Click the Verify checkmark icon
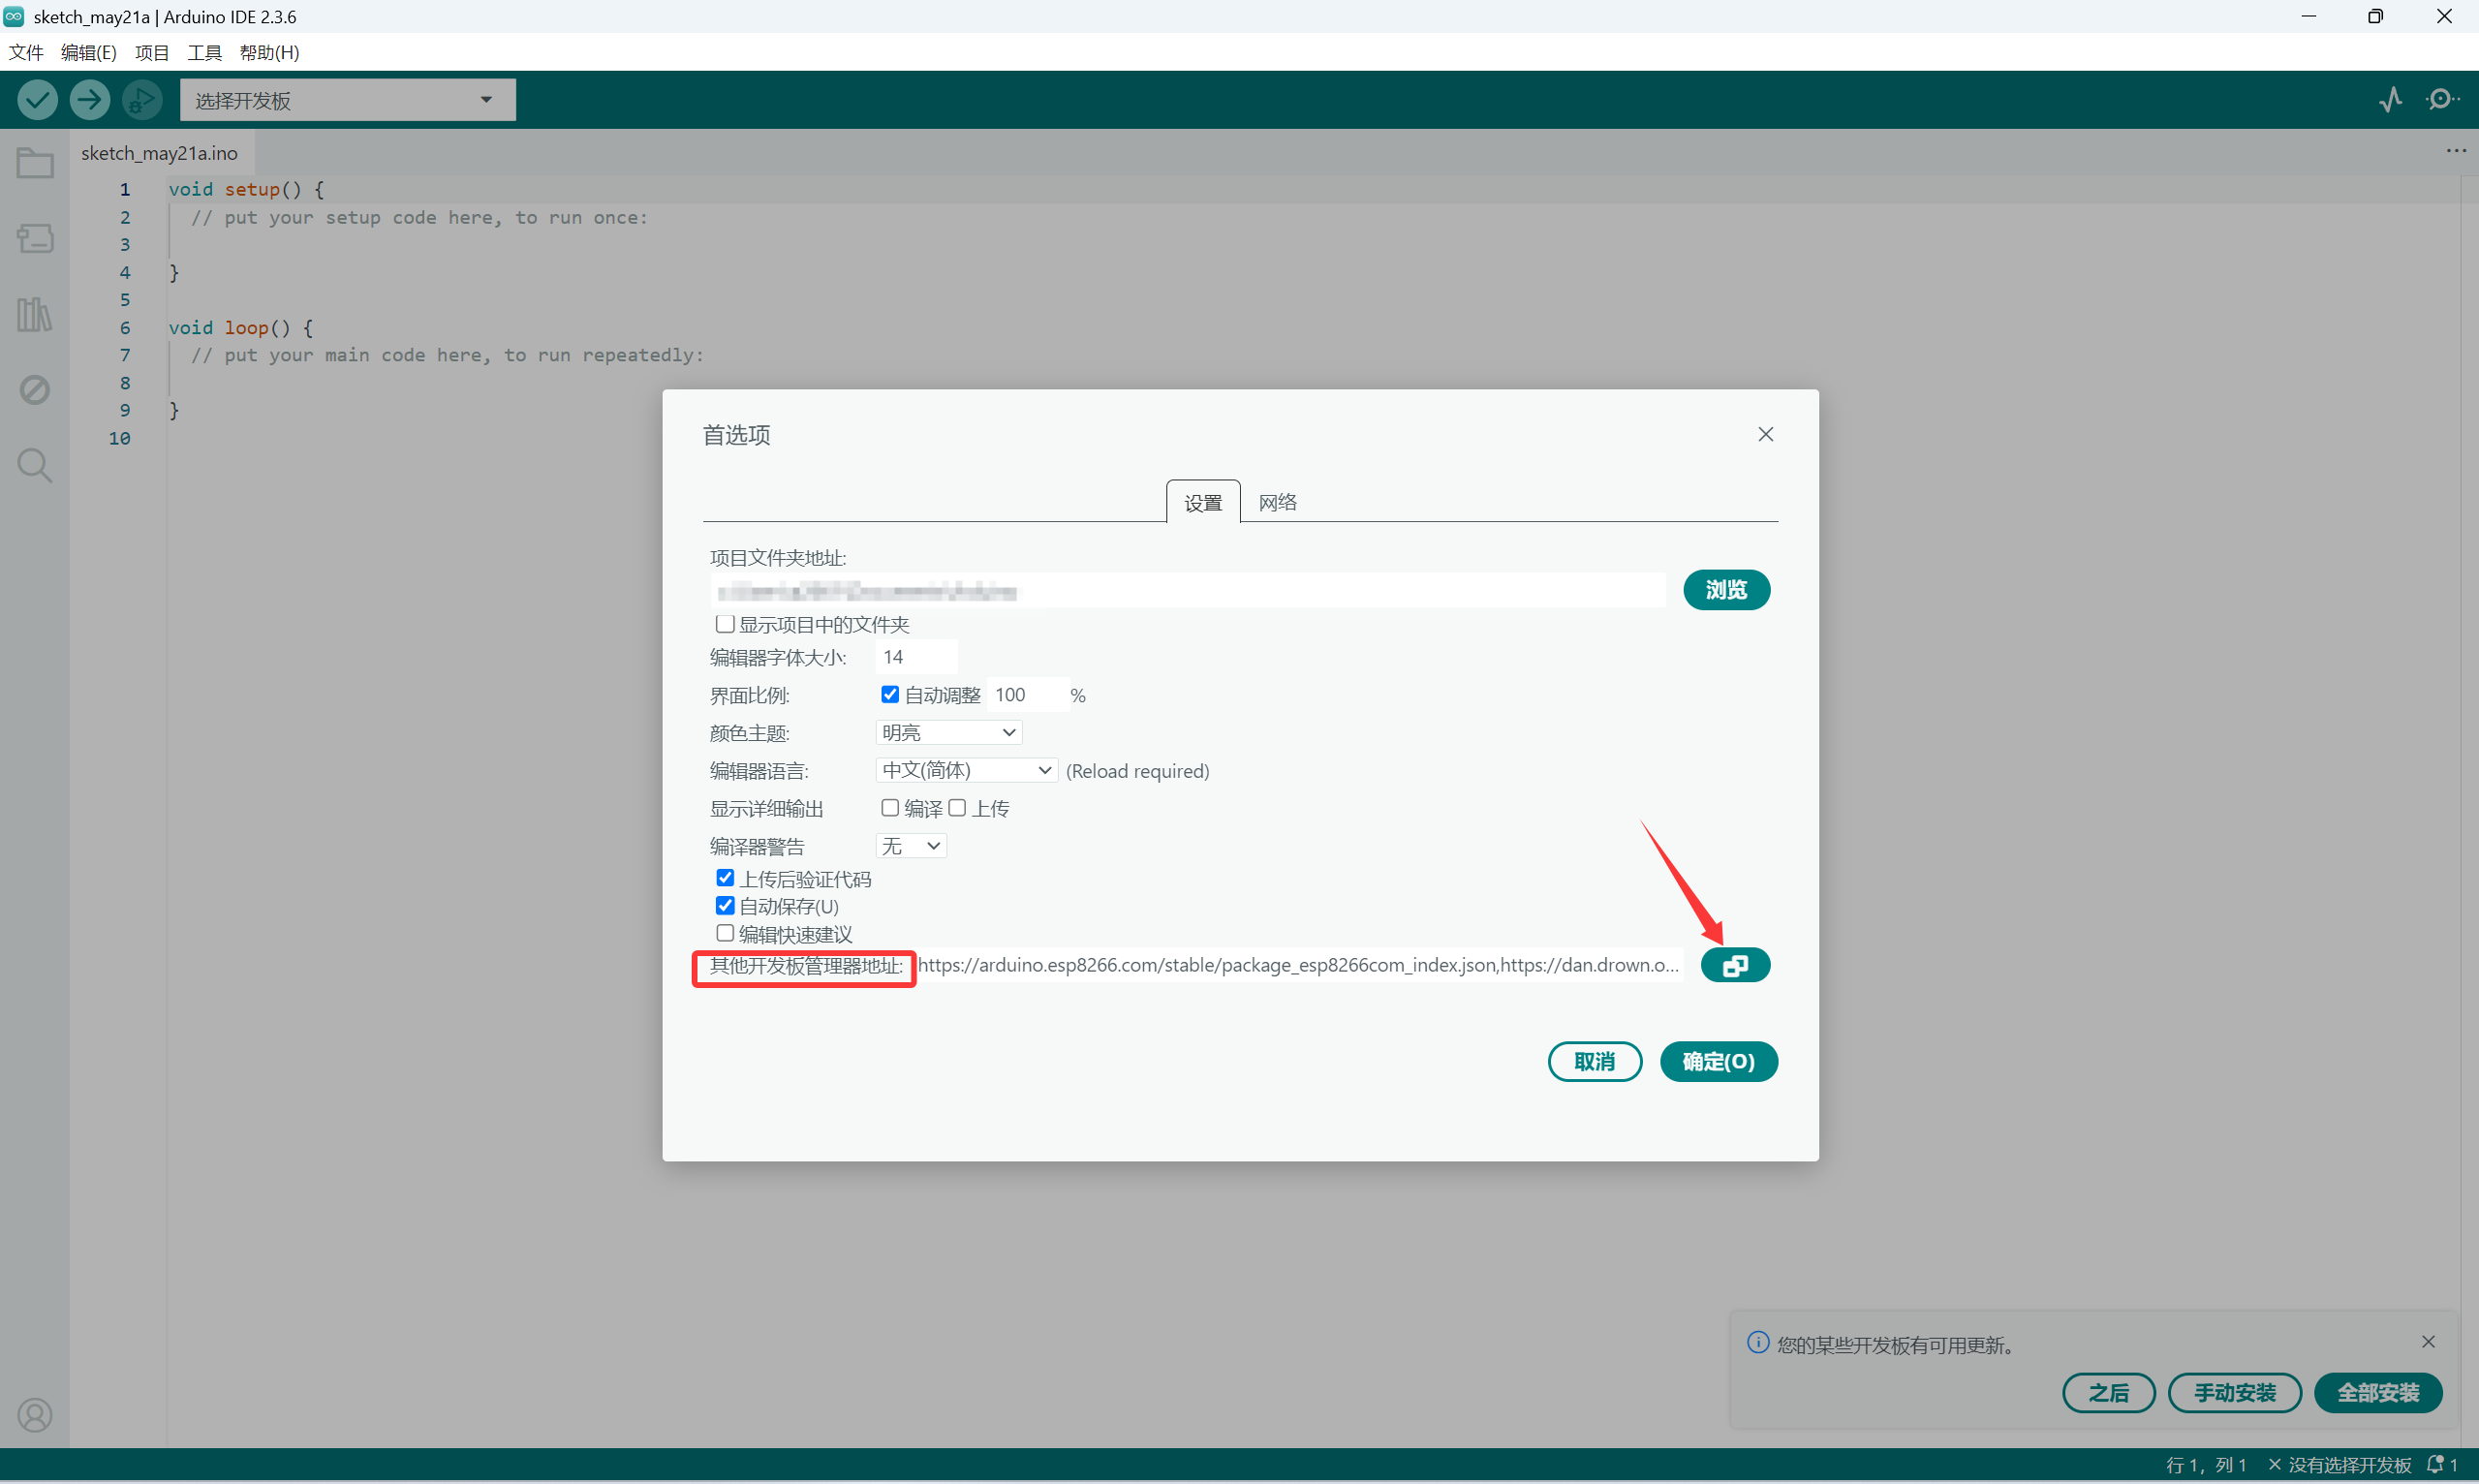 pyautogui.click(x=38, y=99)
